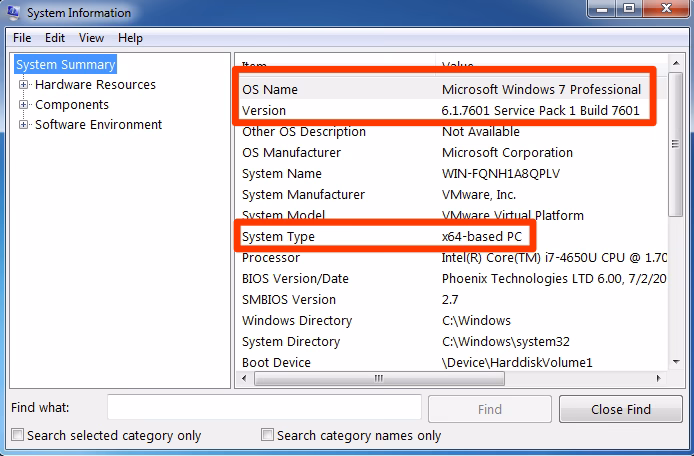Image resolution: width=694 pixels, height=456 pixels.
Task: Click the System Information title bar icon
Action: [13, 13]
